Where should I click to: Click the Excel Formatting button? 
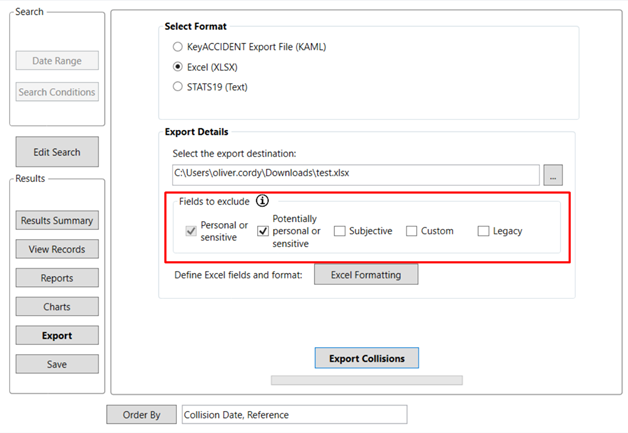[365, 274]
